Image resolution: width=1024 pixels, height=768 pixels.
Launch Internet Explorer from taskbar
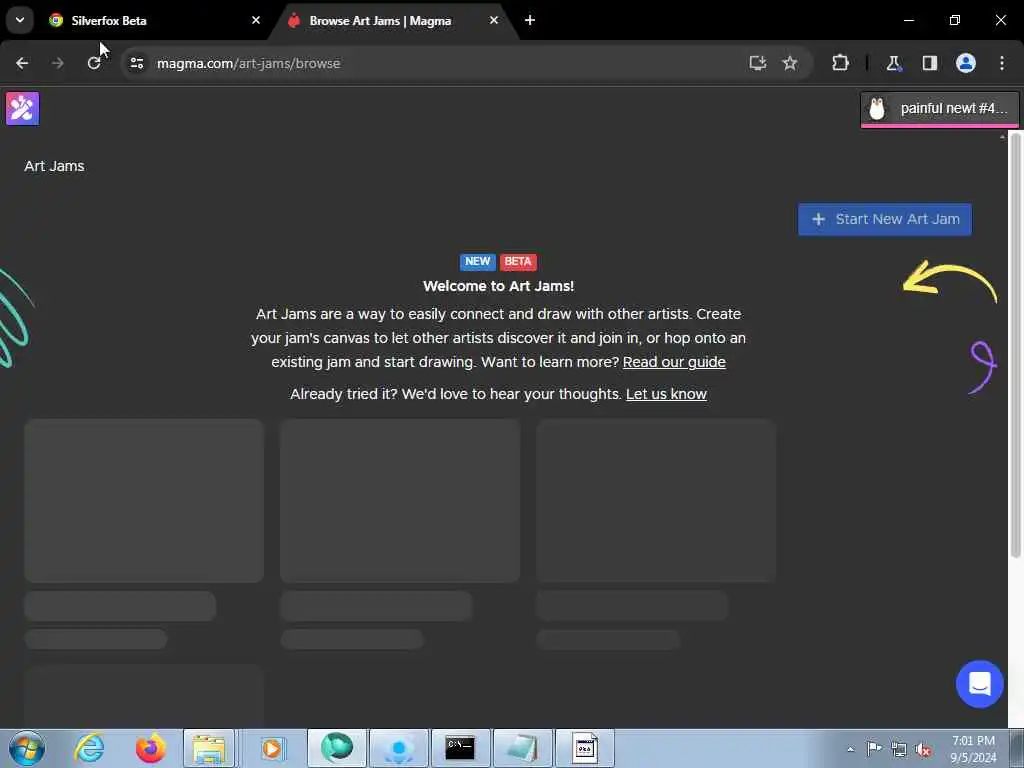(89, 748)
